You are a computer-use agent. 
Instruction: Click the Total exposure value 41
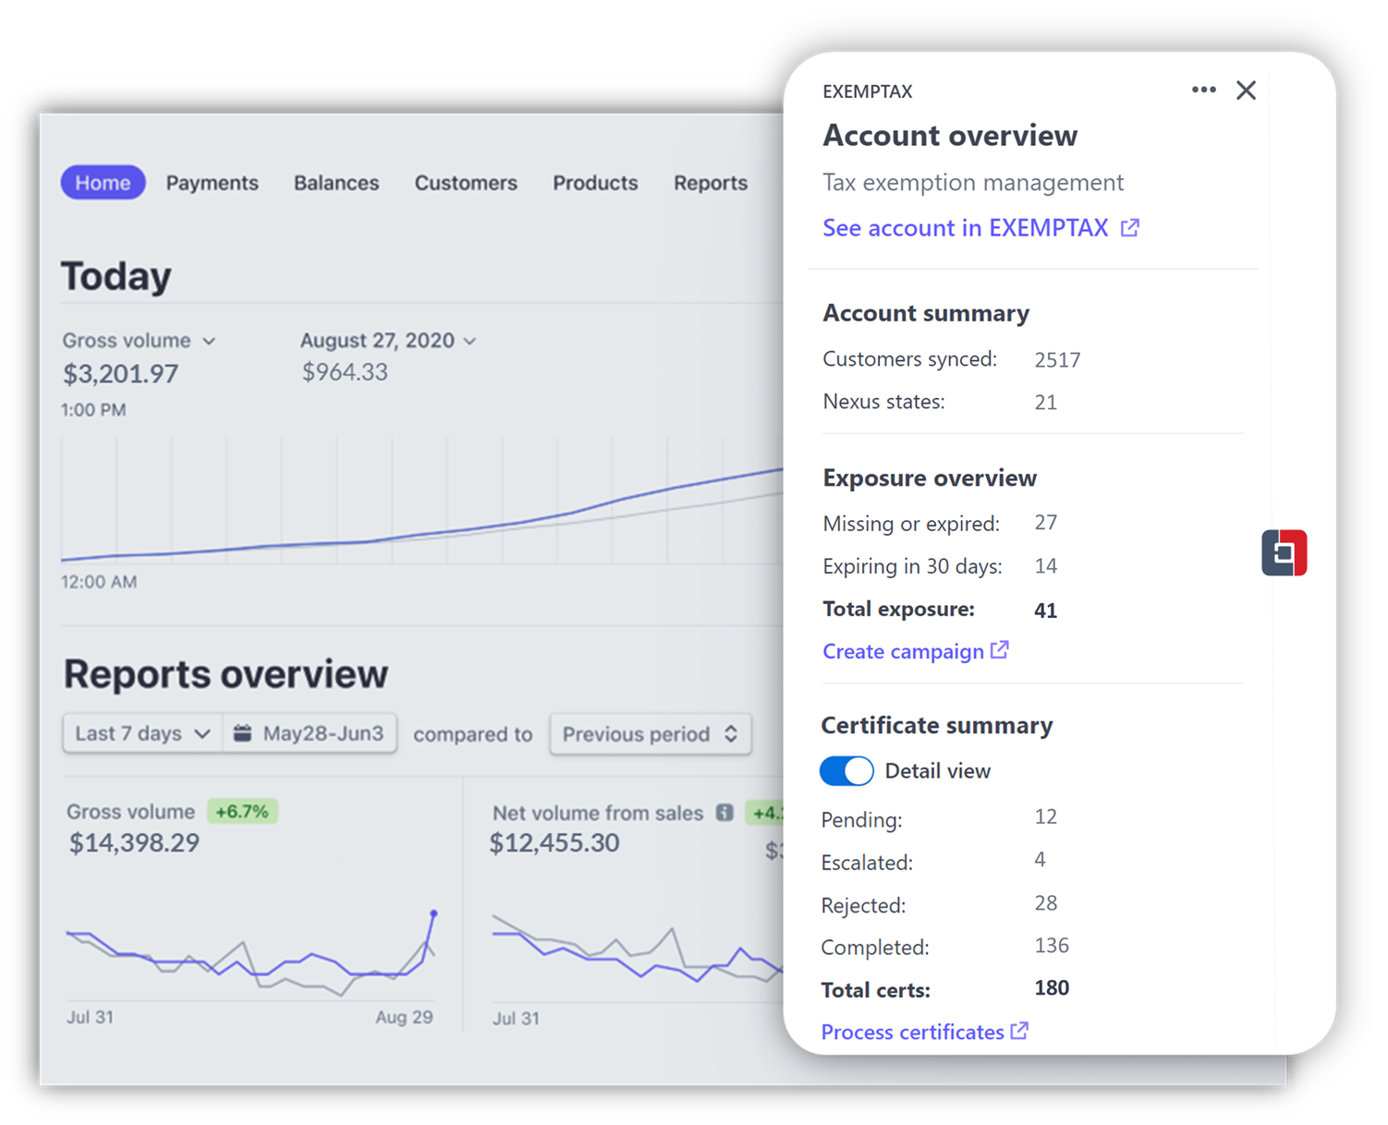(1045, 610)
